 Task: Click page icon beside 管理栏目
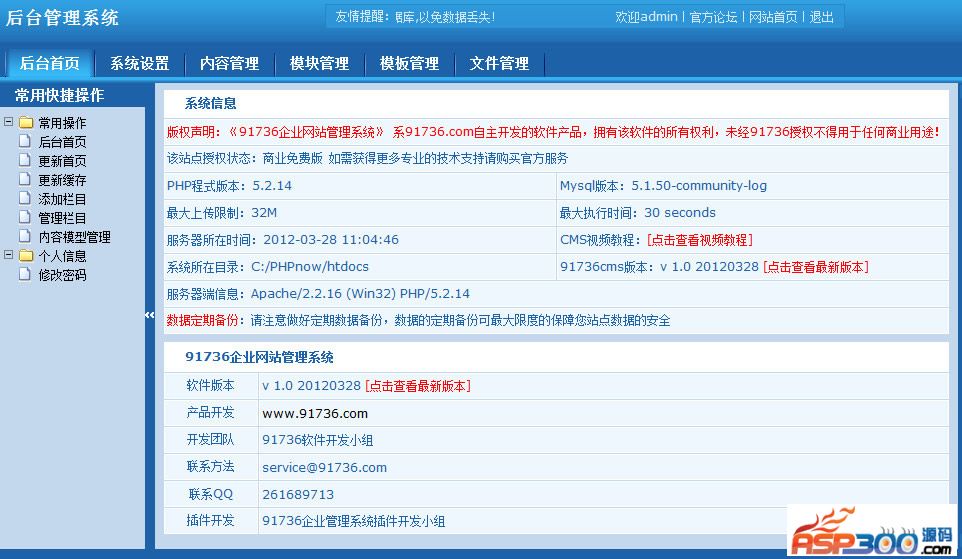(x=25, y=217)
